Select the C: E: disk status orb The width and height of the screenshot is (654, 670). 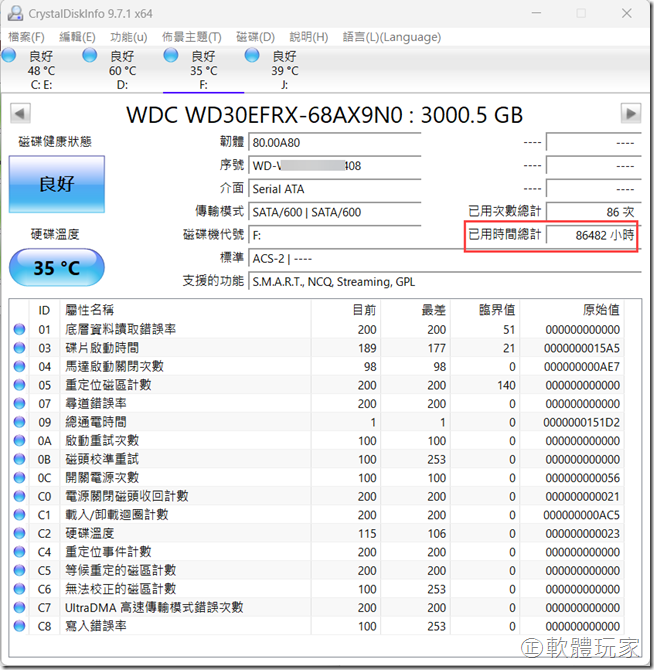point(10,56)
